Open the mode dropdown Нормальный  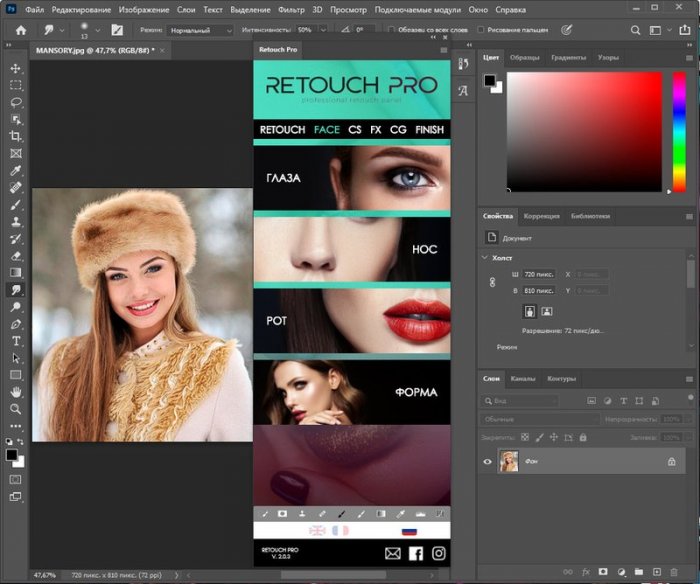point(200,30)
